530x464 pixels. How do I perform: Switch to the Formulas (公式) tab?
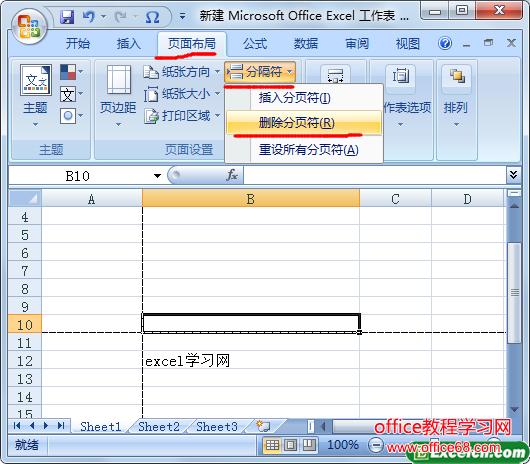point(255,44)
